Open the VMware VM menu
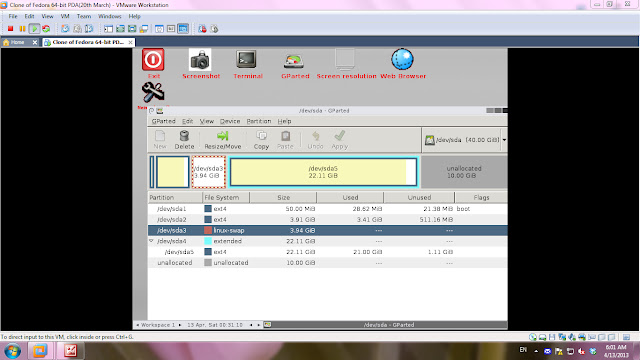The width and height of the screenshot is (640, 360). [x=65, y=16]
